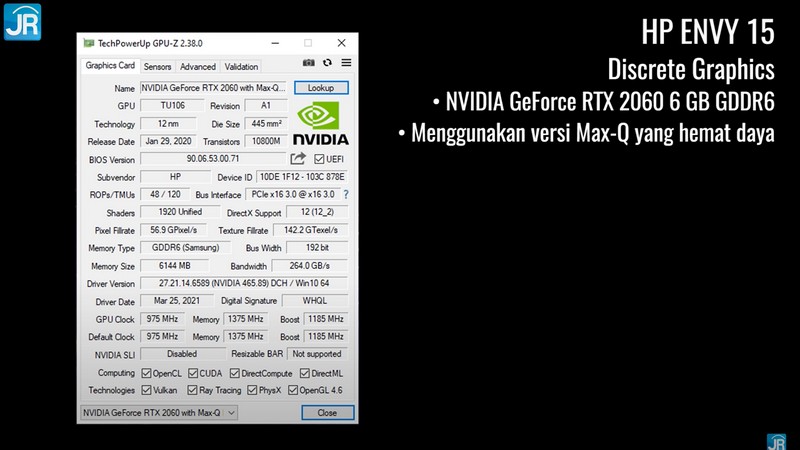Select the Graphics Card tab
Viewport: 800px width, 450px height.
pos(110,65)
